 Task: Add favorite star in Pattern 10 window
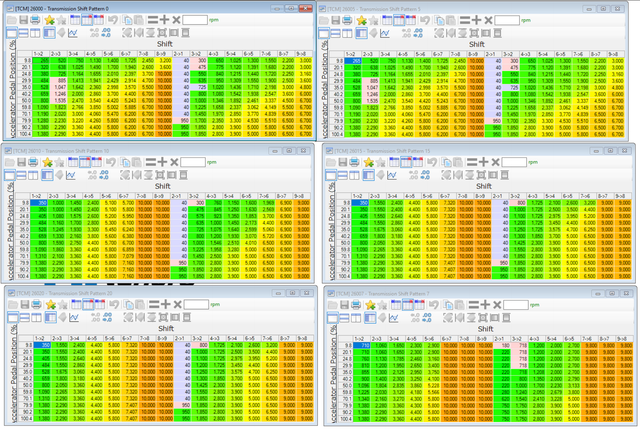[47, 162]
